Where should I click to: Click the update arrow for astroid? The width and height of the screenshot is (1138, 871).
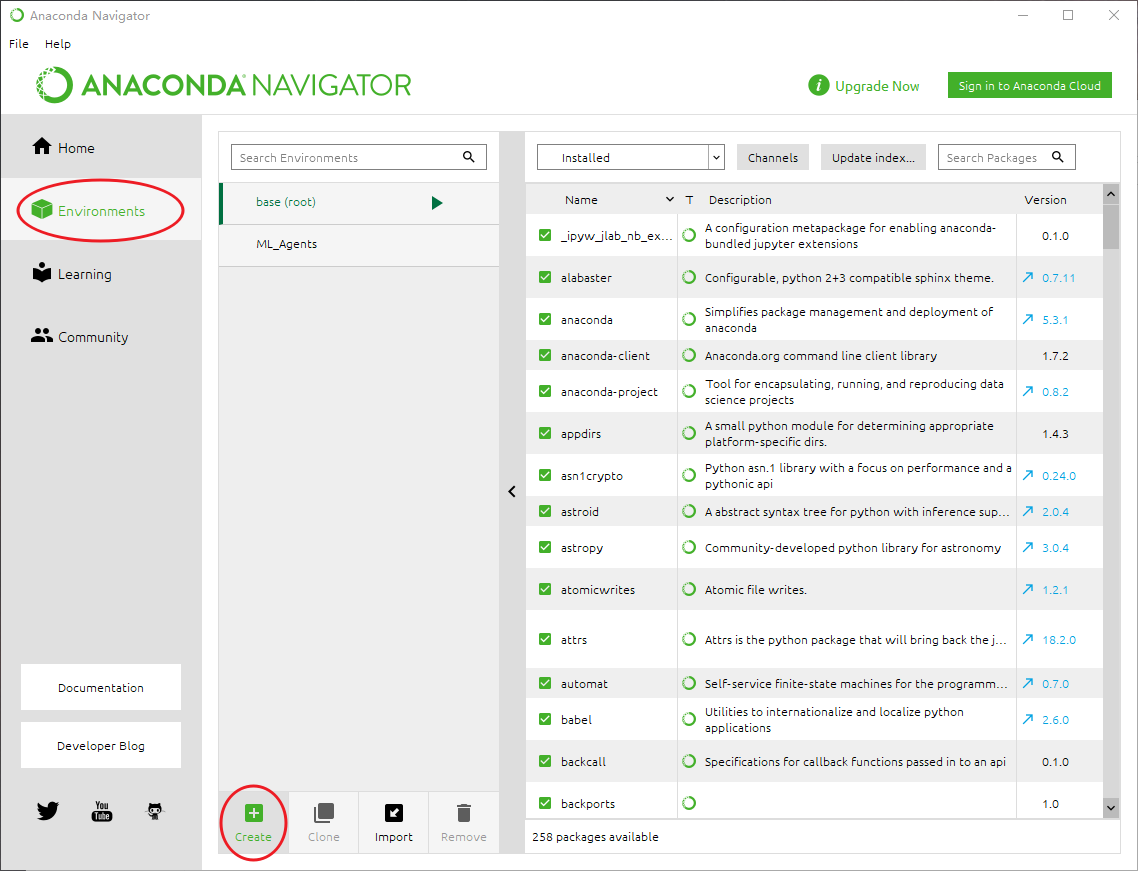(1028, 511)
